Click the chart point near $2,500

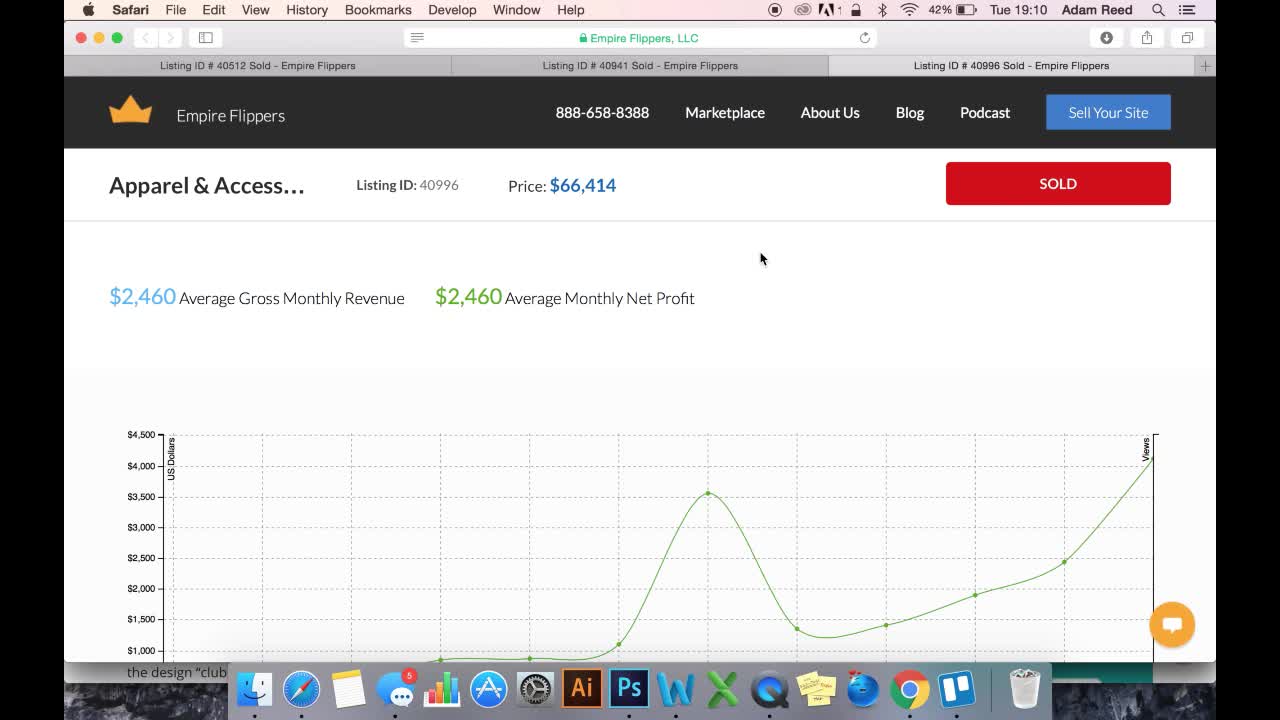pos(1064,562)
